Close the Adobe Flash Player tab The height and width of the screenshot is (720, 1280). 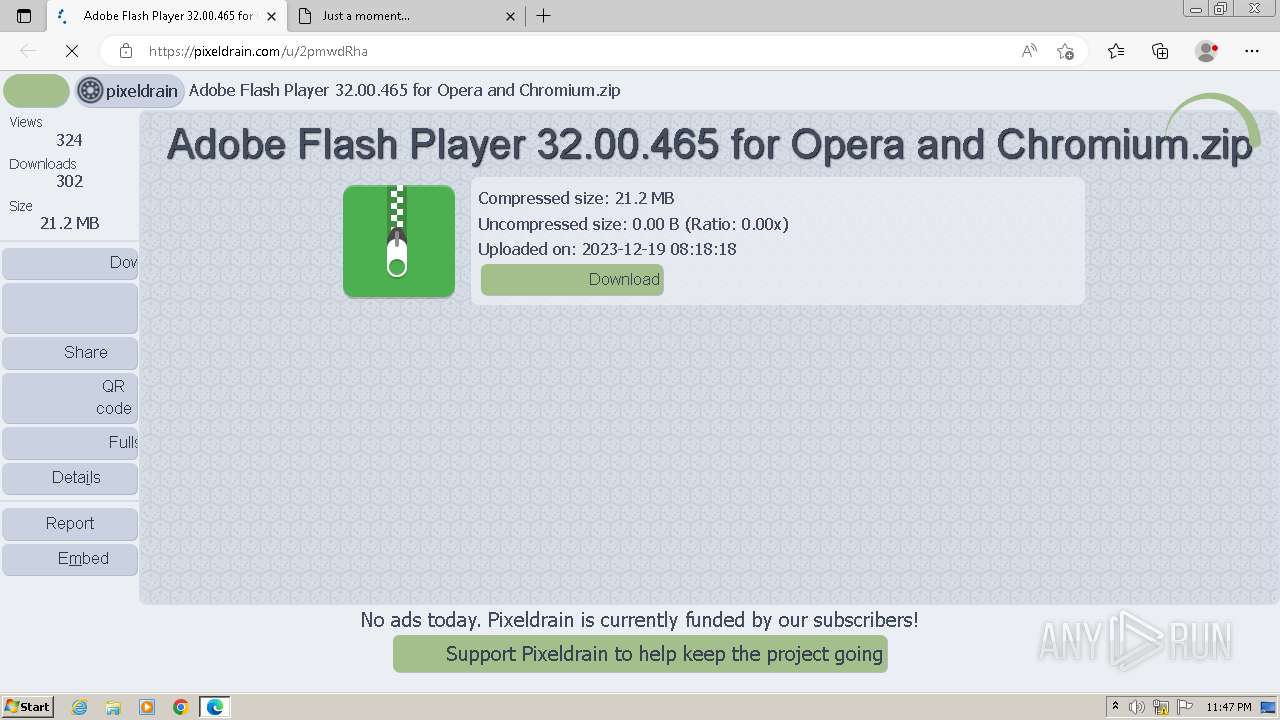pyautogui.click(x=271, y=16)
